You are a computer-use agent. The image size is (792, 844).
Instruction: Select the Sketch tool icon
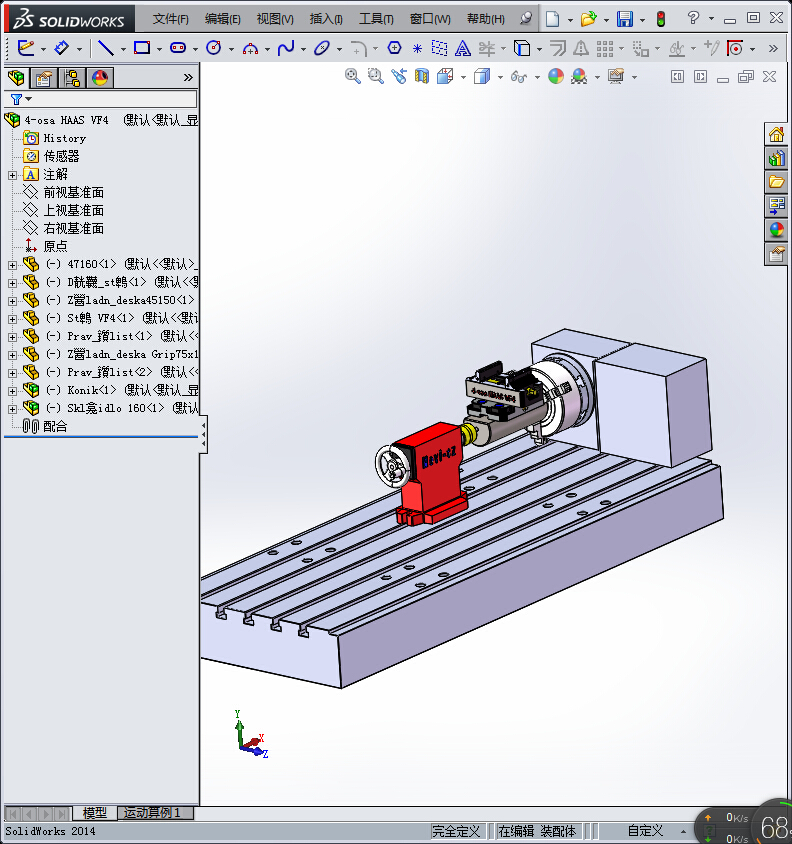[x=26, y=48]
